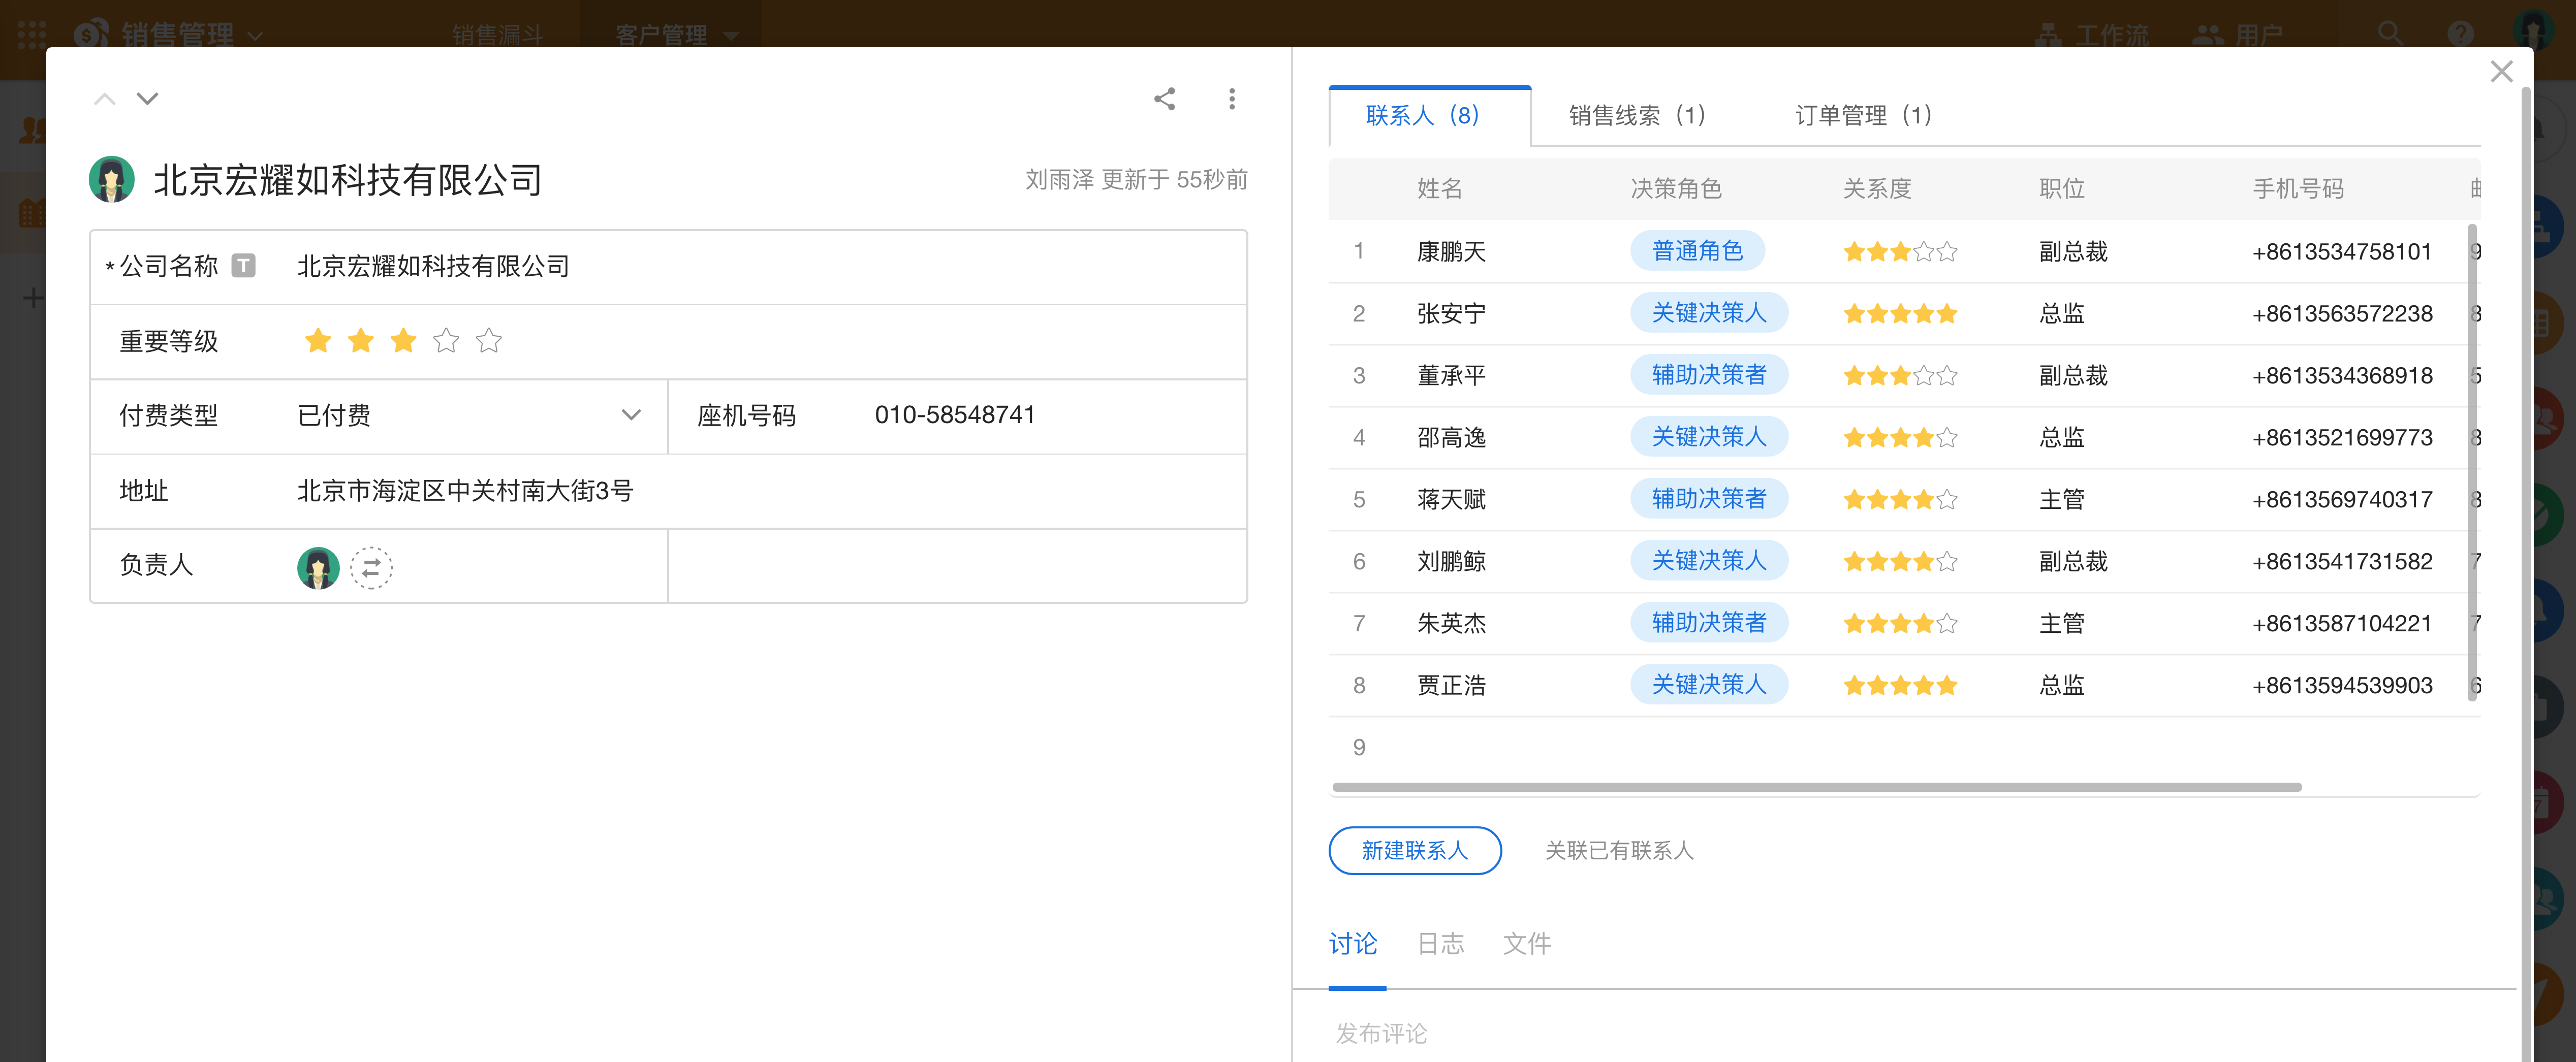Click the owner avatar in 负责人 row
The image size is (2576, 1062).
[318, 568]
